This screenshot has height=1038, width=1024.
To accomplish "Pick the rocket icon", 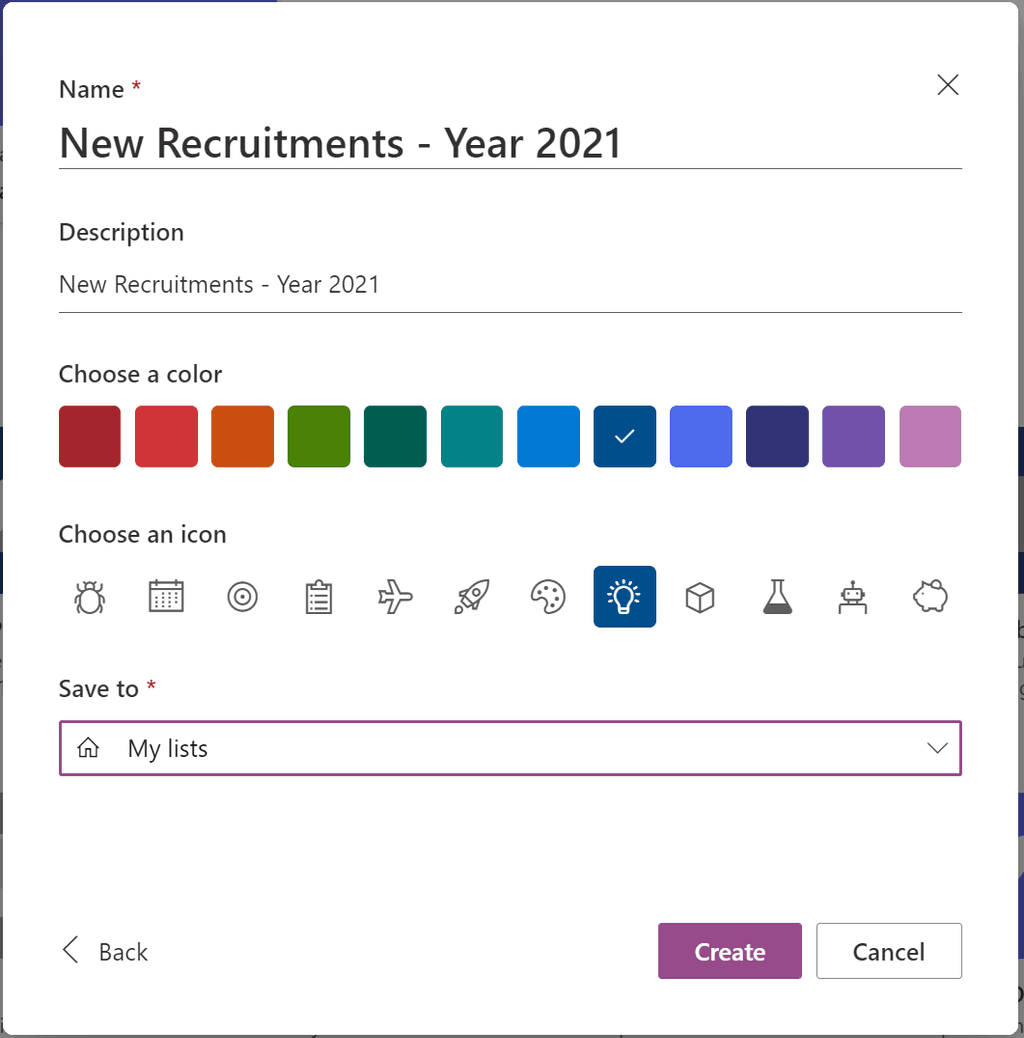I will [471, 597].
